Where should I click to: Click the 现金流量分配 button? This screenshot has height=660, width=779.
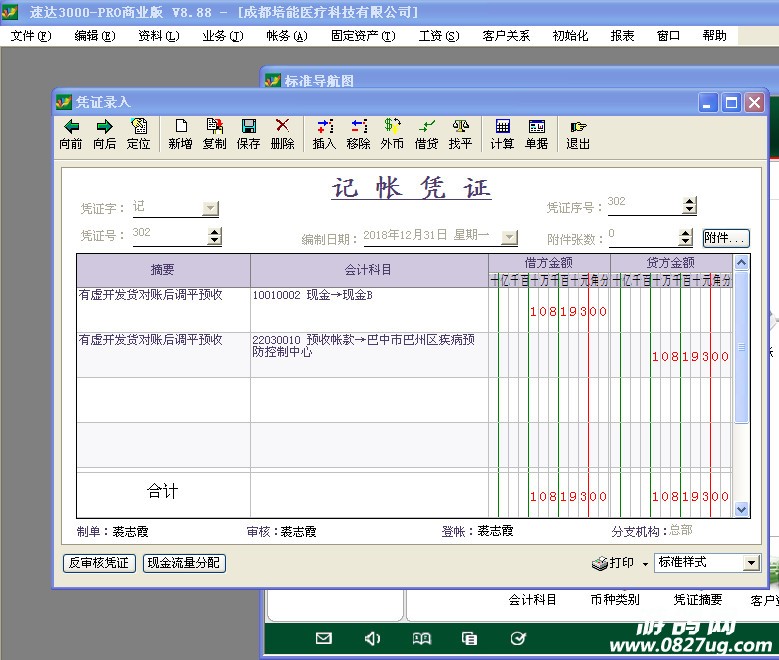click(x=184, y=563)
